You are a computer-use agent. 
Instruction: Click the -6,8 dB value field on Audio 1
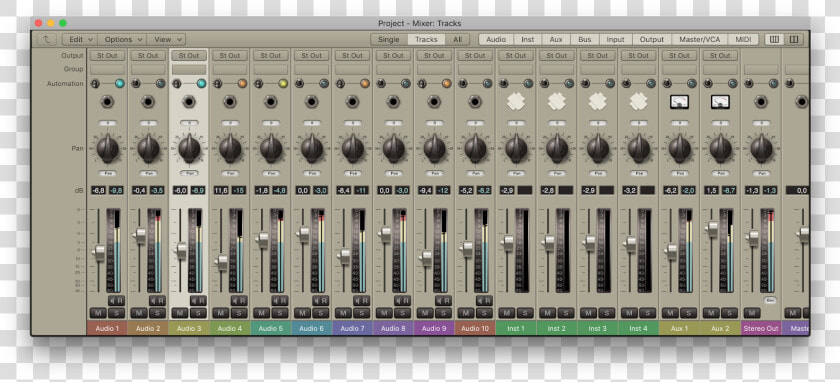coord(98,190)
